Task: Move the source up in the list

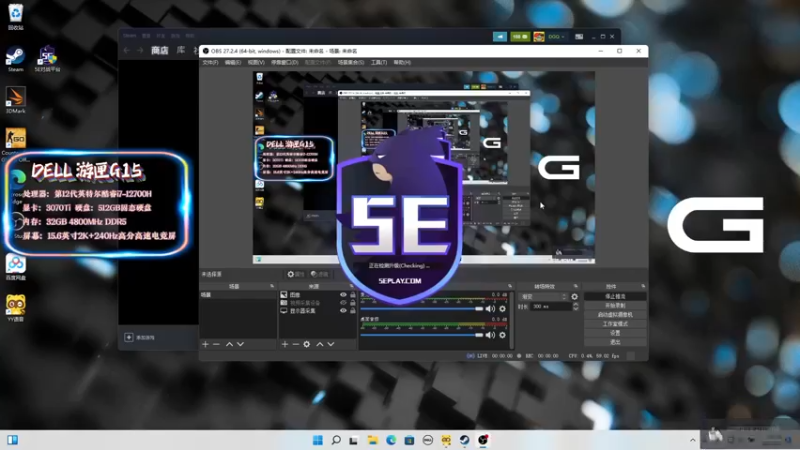Action: 319,344
